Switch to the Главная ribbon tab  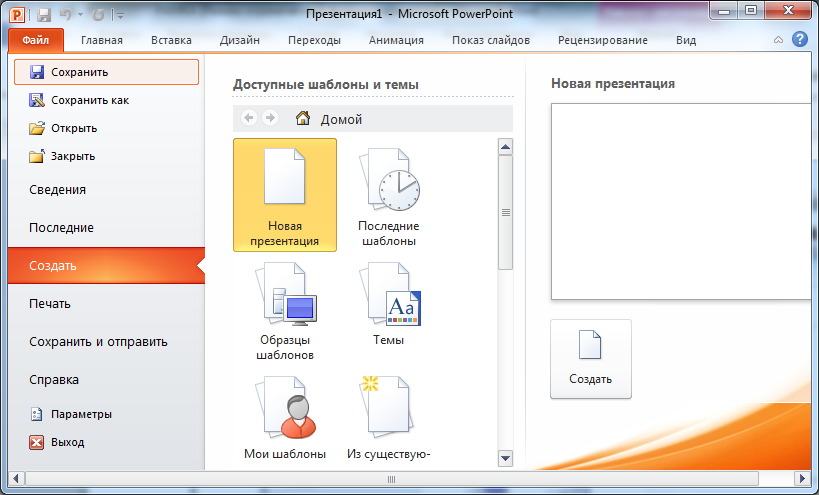pos(102,40)
